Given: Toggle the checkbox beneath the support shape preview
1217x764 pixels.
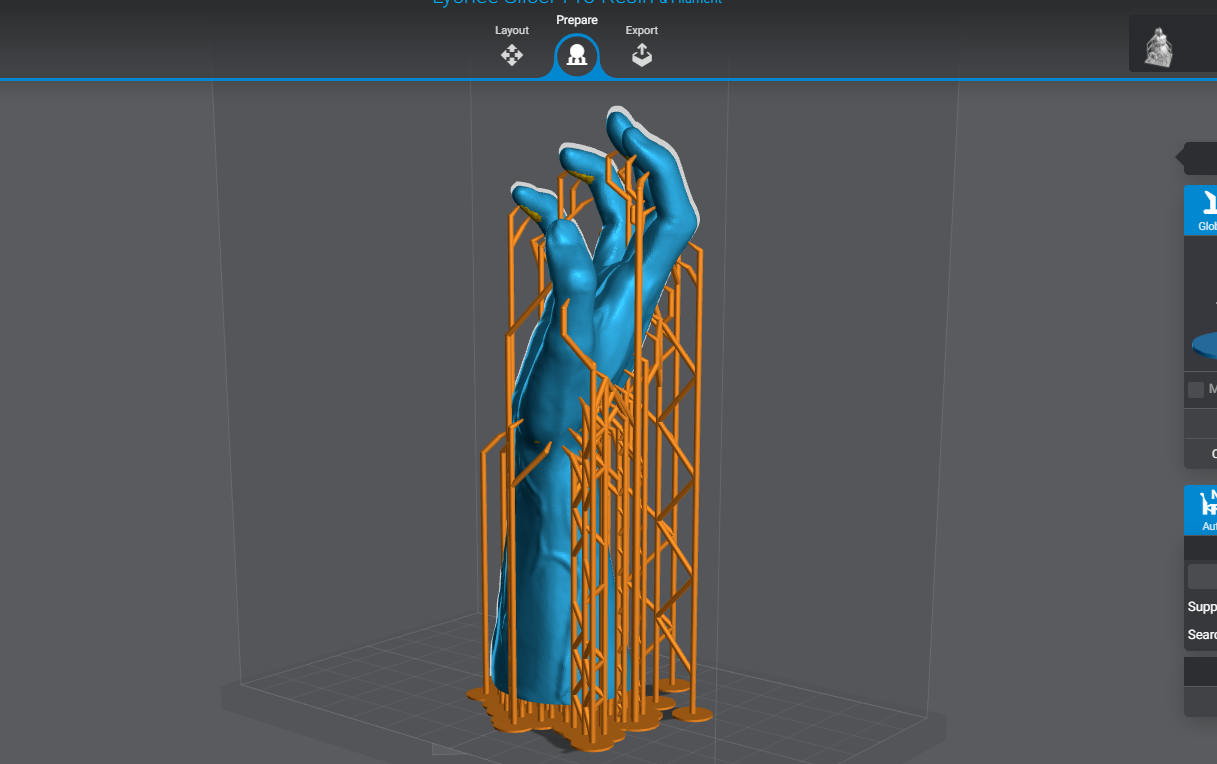Looking at the screenshot, I should click(x=1196, y=389).
